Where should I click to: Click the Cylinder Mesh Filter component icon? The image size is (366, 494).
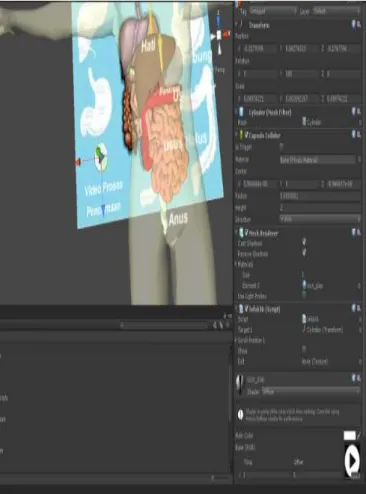tap(241, 112)
